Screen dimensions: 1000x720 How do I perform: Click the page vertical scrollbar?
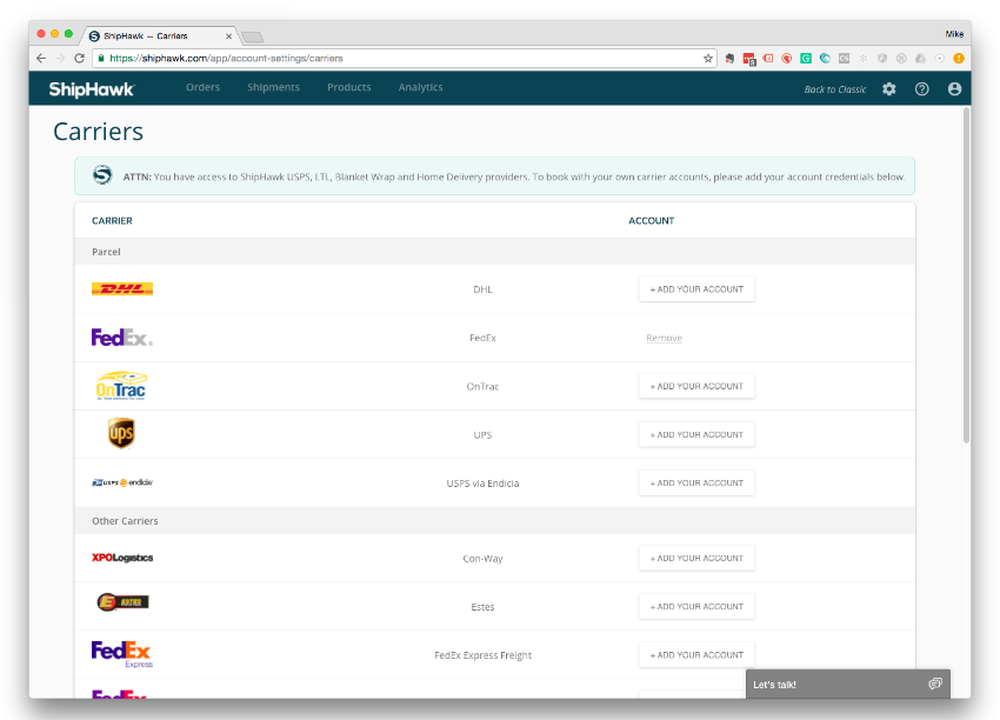(x=966, y=276)
